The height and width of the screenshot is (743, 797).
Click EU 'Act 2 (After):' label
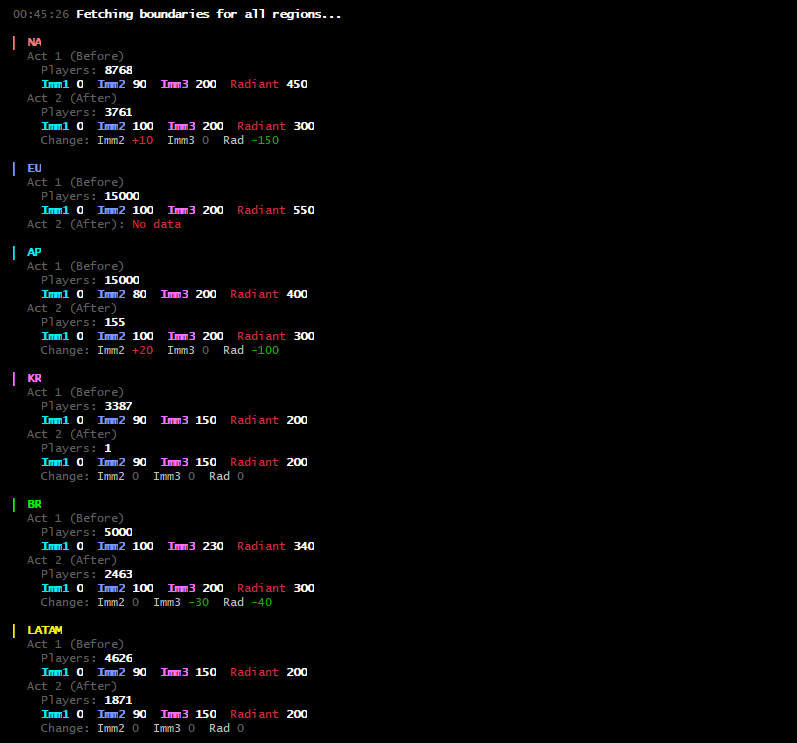(x=76, y=224)
